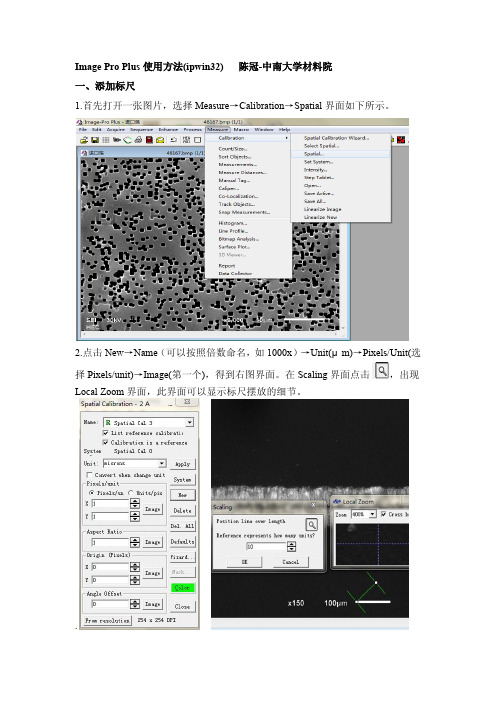Image resolution: width=496 pixels, height=702 pixels.
Task: Click the save disk icon in toolbar
Action: click(x=95, y=140)
